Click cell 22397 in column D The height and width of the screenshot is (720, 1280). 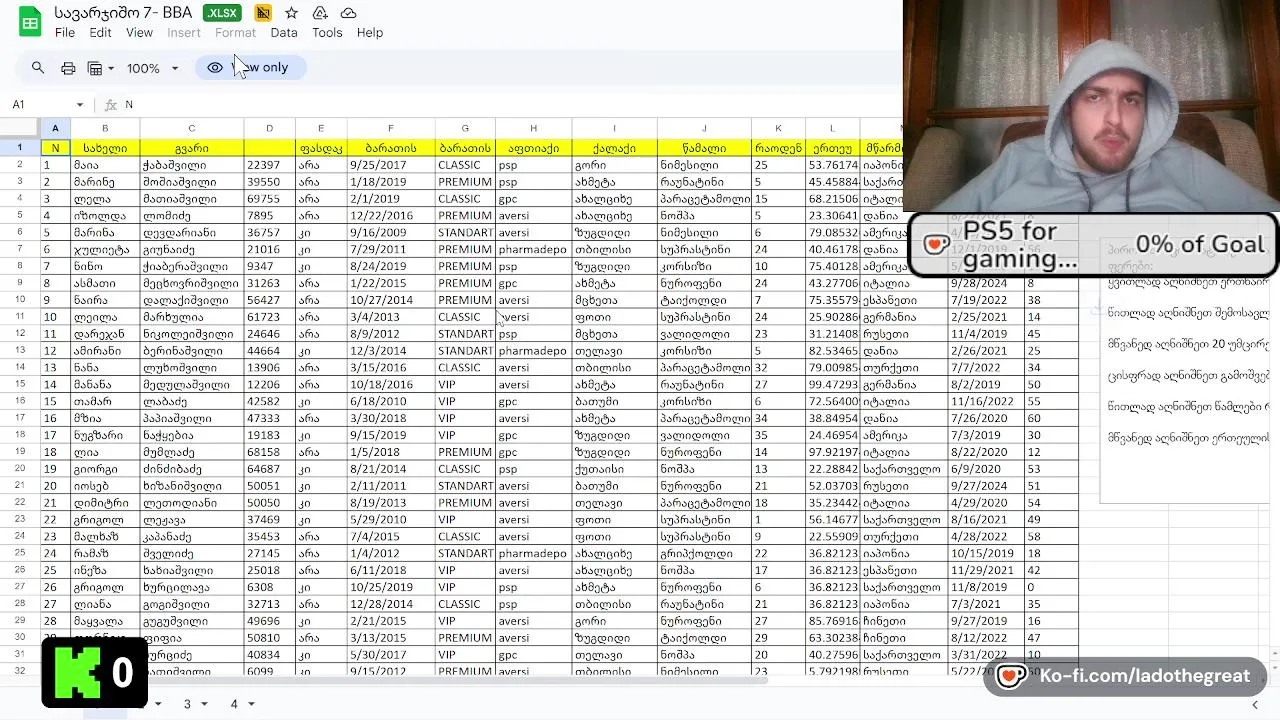269,165
